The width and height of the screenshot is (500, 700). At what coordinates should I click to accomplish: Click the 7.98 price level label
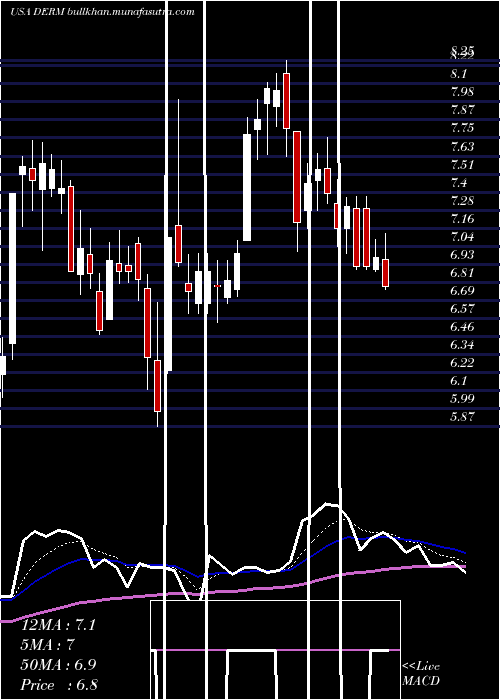(462, 92)
